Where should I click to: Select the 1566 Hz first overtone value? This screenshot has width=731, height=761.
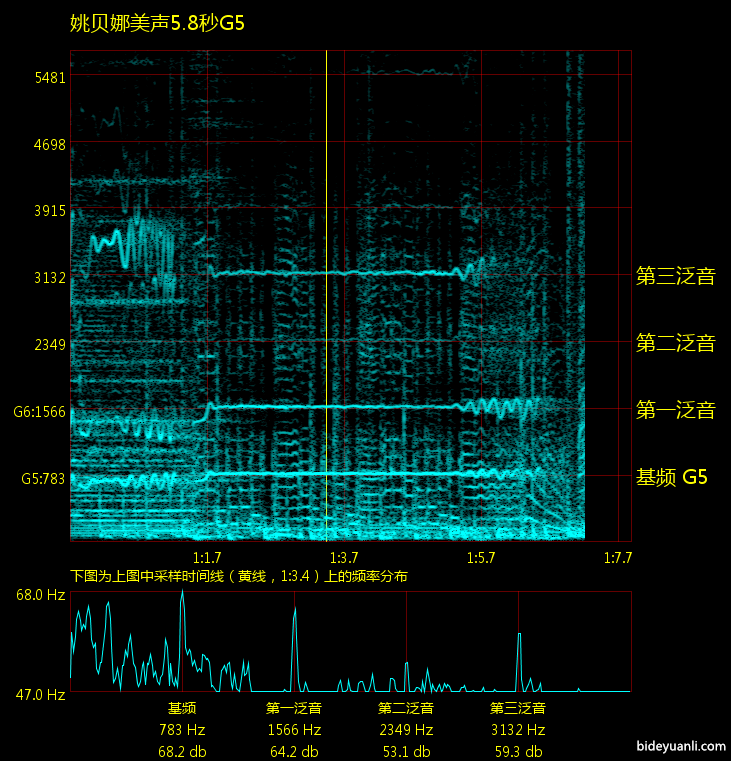(x=294, y=730)
